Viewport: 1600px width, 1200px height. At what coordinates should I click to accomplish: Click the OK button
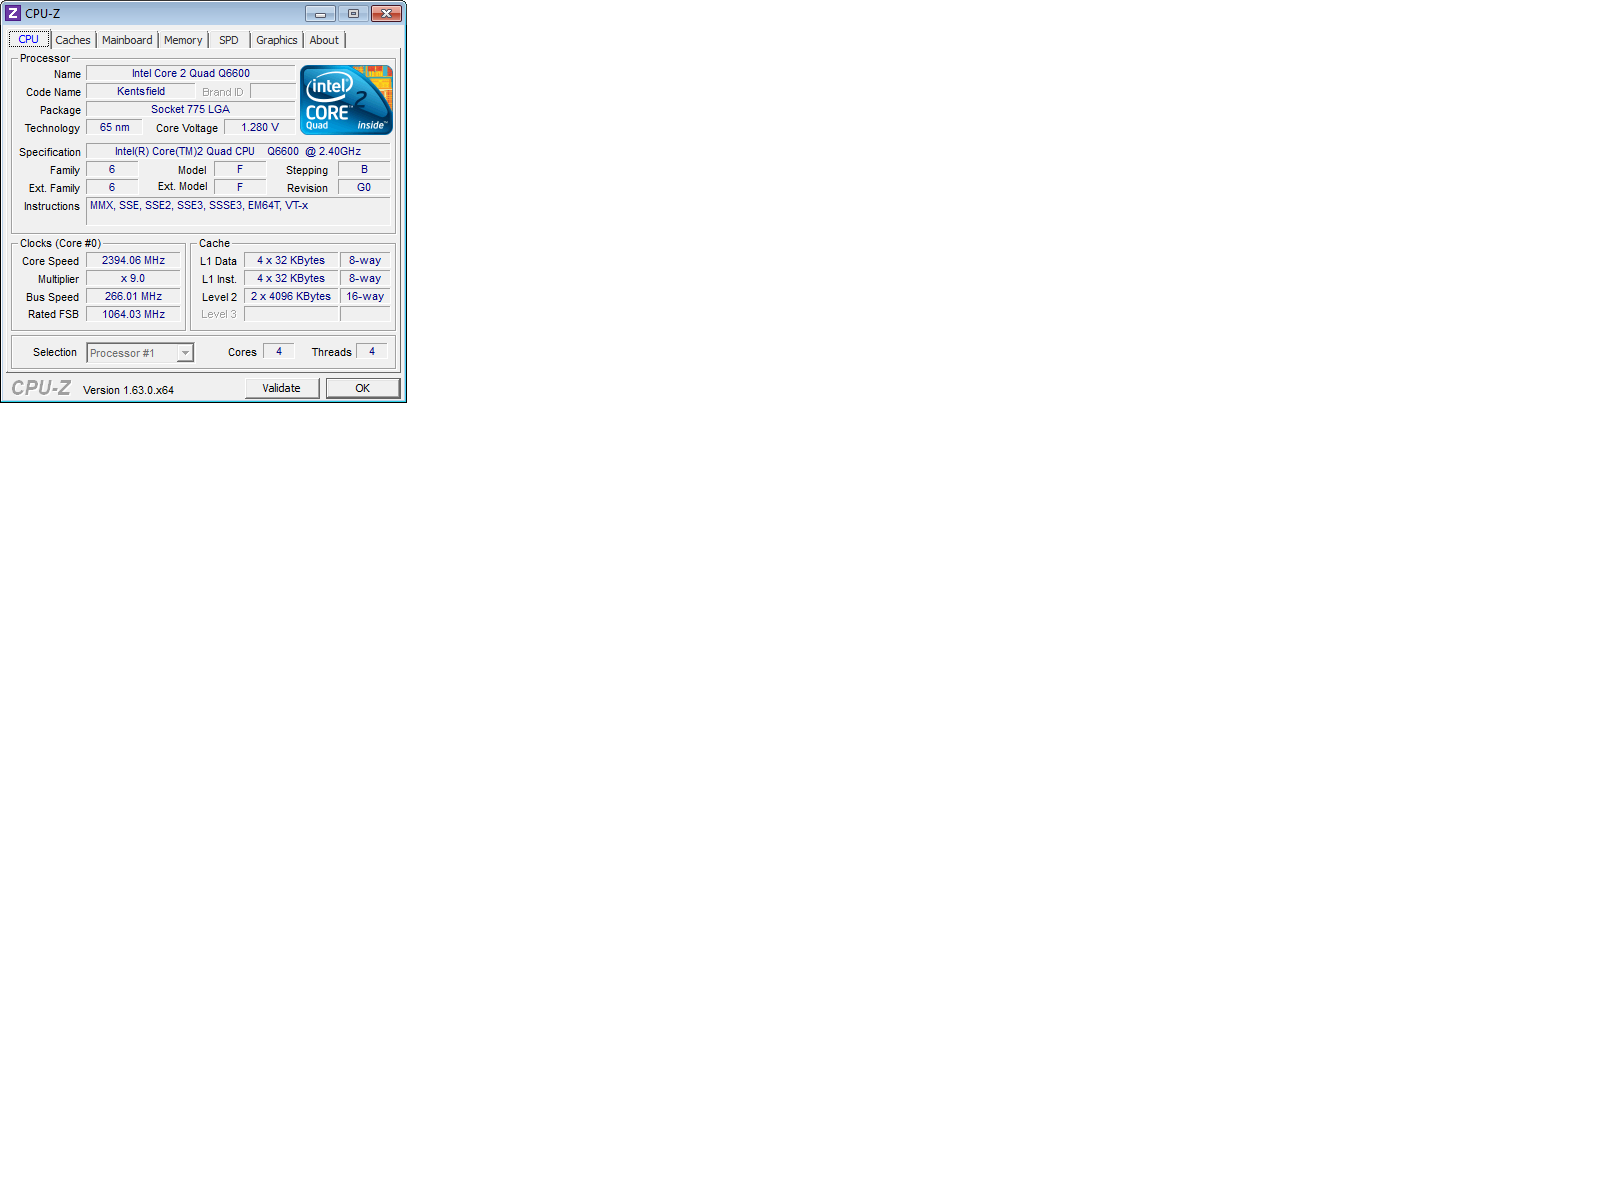(363, 388)
